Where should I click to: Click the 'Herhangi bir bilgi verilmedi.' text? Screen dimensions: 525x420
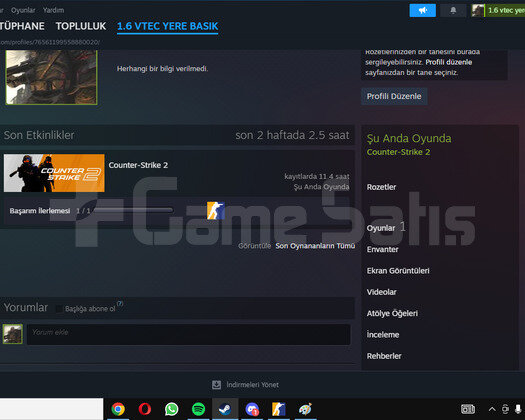[162, 69]
